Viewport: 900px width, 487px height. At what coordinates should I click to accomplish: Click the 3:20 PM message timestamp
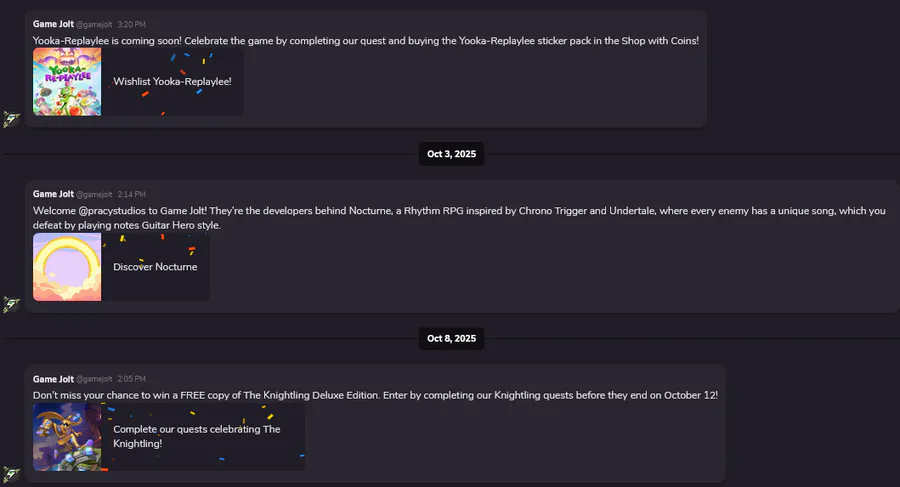click(x=131, y=24)
